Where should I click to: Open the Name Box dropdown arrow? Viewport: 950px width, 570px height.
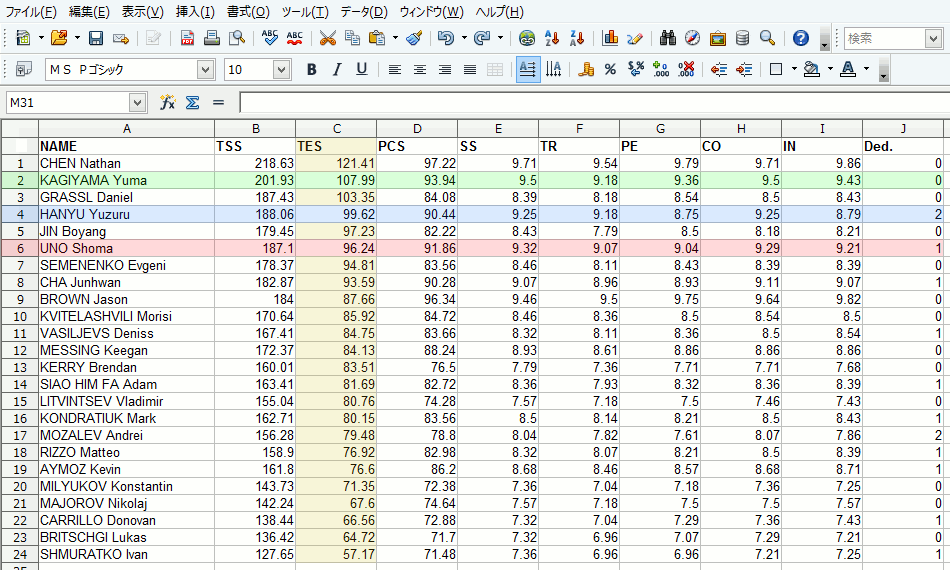coord(138,102)
